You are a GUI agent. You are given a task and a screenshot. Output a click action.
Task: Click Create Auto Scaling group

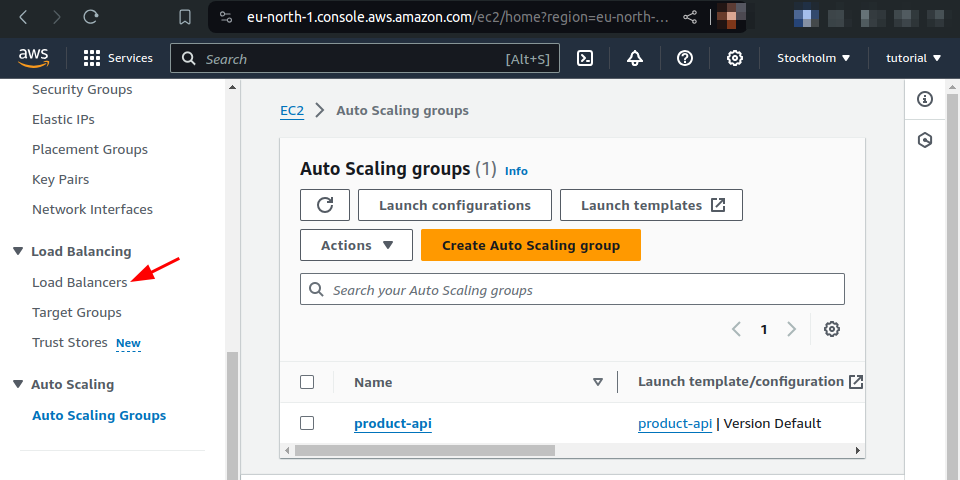[531, 245]
